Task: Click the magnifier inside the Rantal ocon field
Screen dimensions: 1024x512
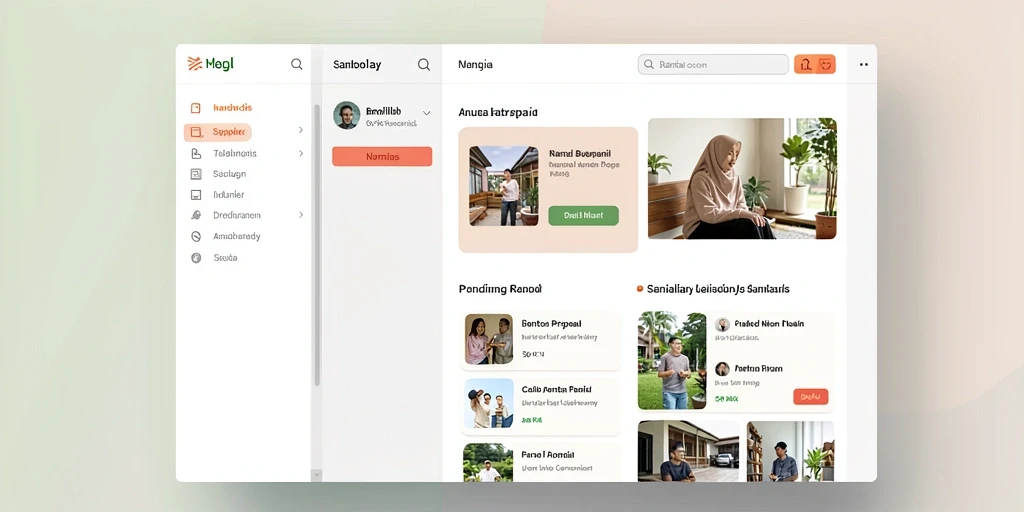Action: point(649,65)
